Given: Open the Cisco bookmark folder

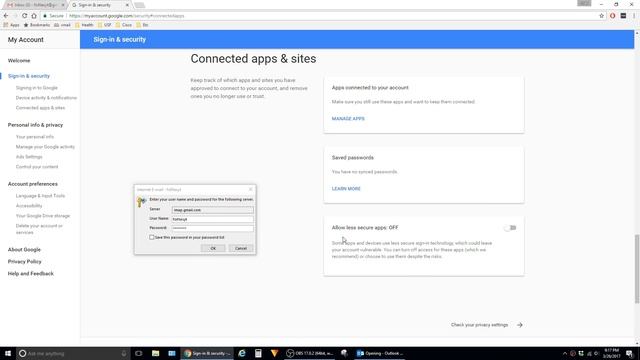Looking at the screenshot, I should 124,25.
